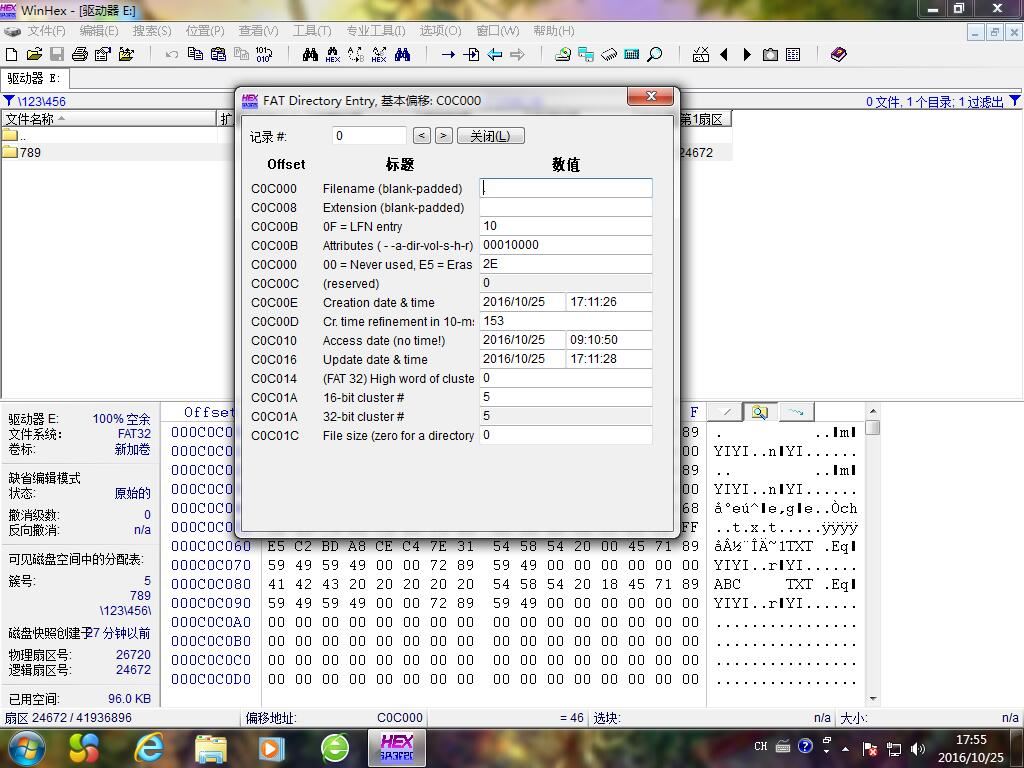The image size is (1024, 768).
Task: Click the Extension (blank-padded) value field
Action: pyautogui.click(x=566, y=207)
